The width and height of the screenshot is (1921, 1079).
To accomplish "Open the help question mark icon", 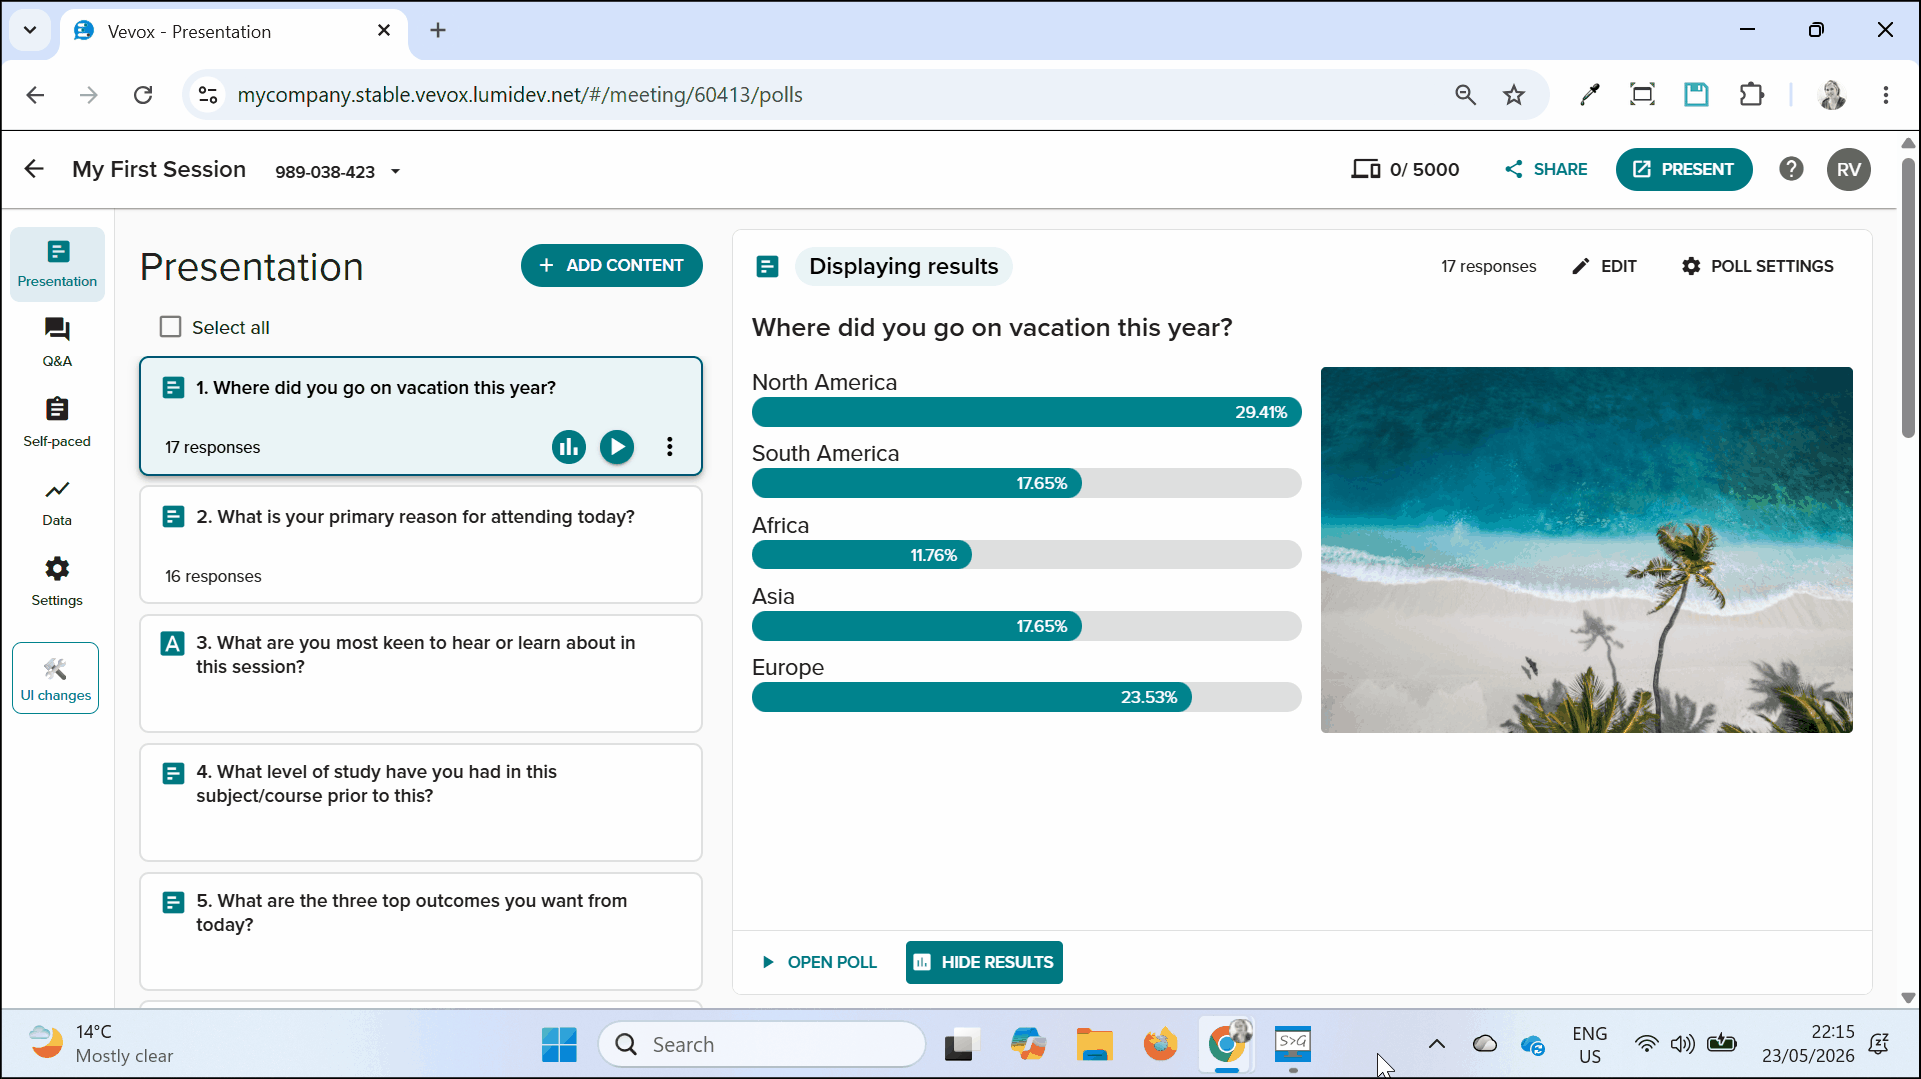I will pyautogui.click(x=1791, y=169).
